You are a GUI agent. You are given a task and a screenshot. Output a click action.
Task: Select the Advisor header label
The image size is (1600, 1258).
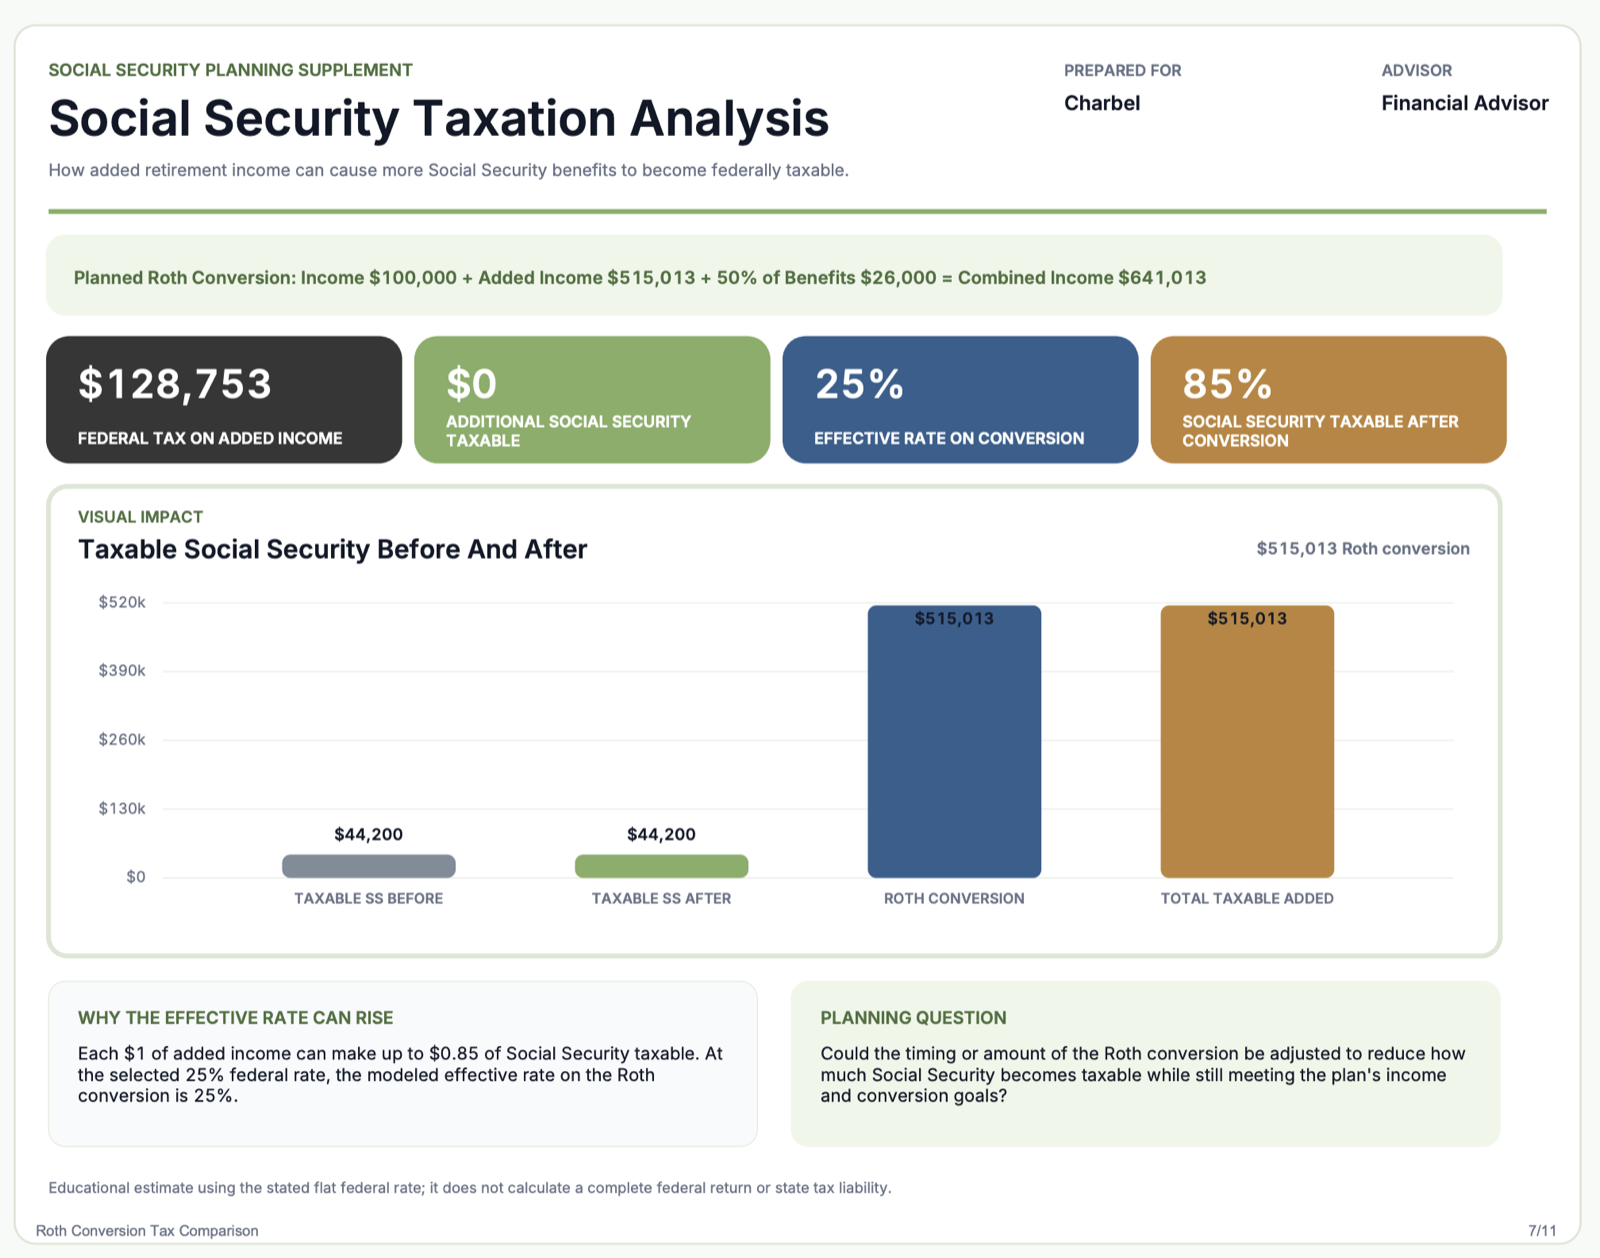(x=1417, y=70)
